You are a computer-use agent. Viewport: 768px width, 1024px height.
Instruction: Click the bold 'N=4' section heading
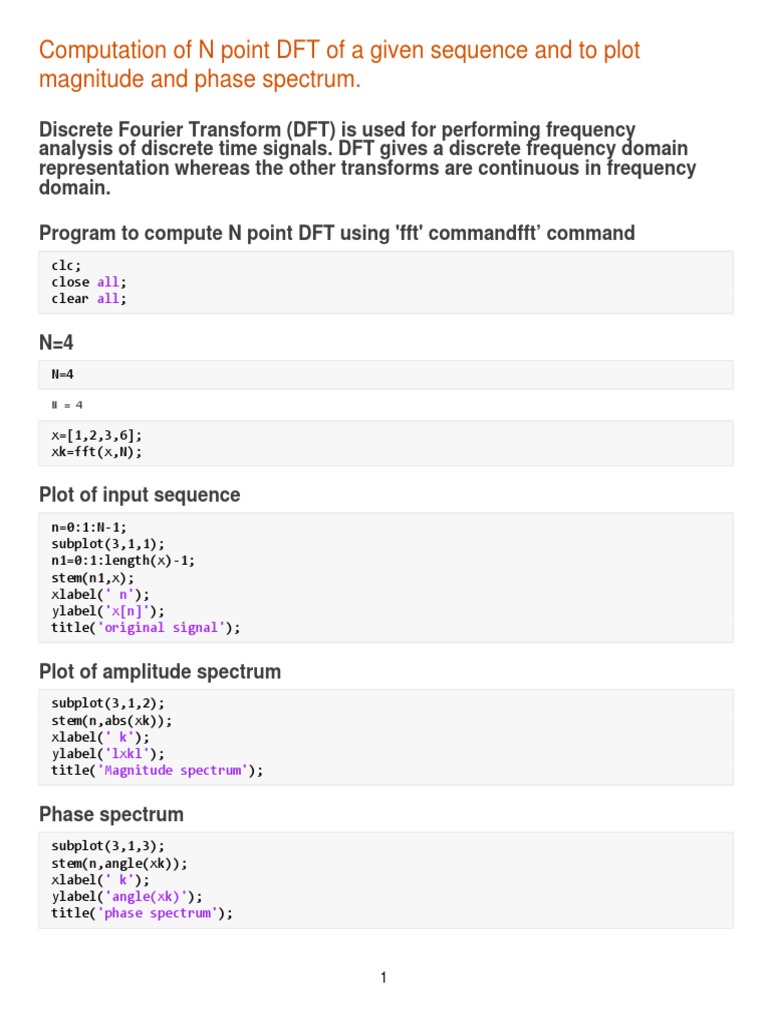56,343
